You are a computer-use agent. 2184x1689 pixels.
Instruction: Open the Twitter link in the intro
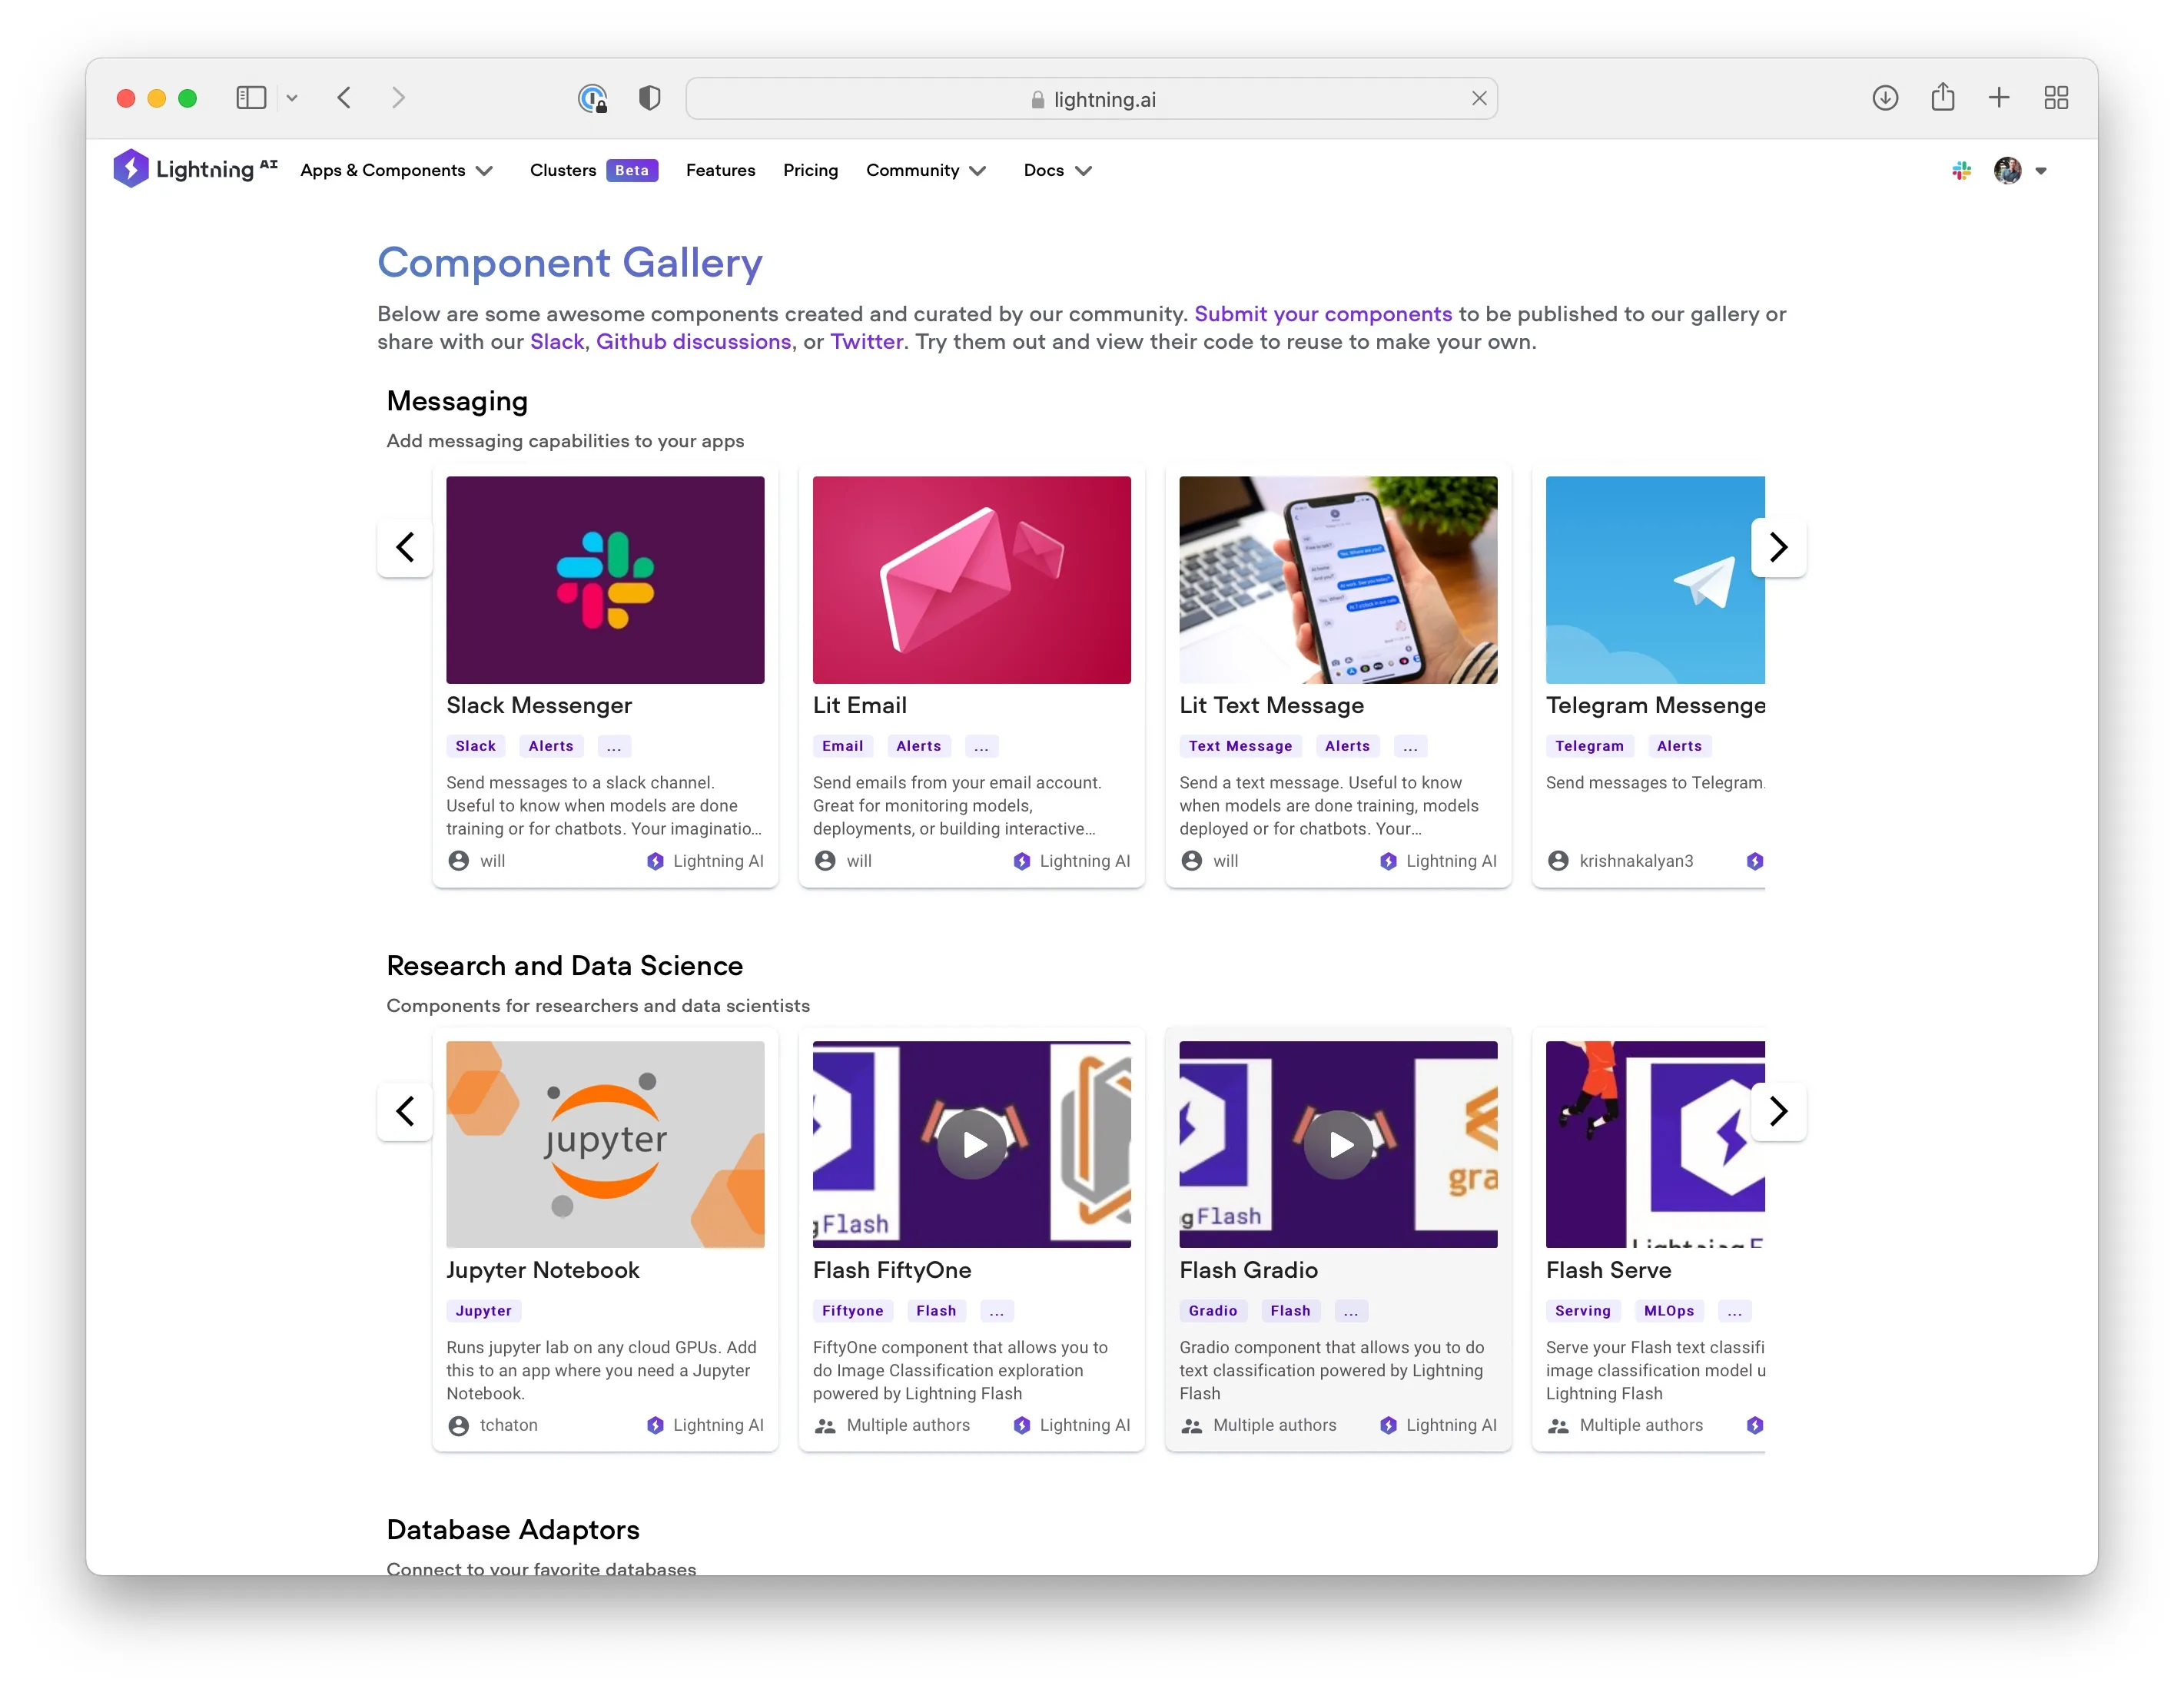click(x=866, y=342)
